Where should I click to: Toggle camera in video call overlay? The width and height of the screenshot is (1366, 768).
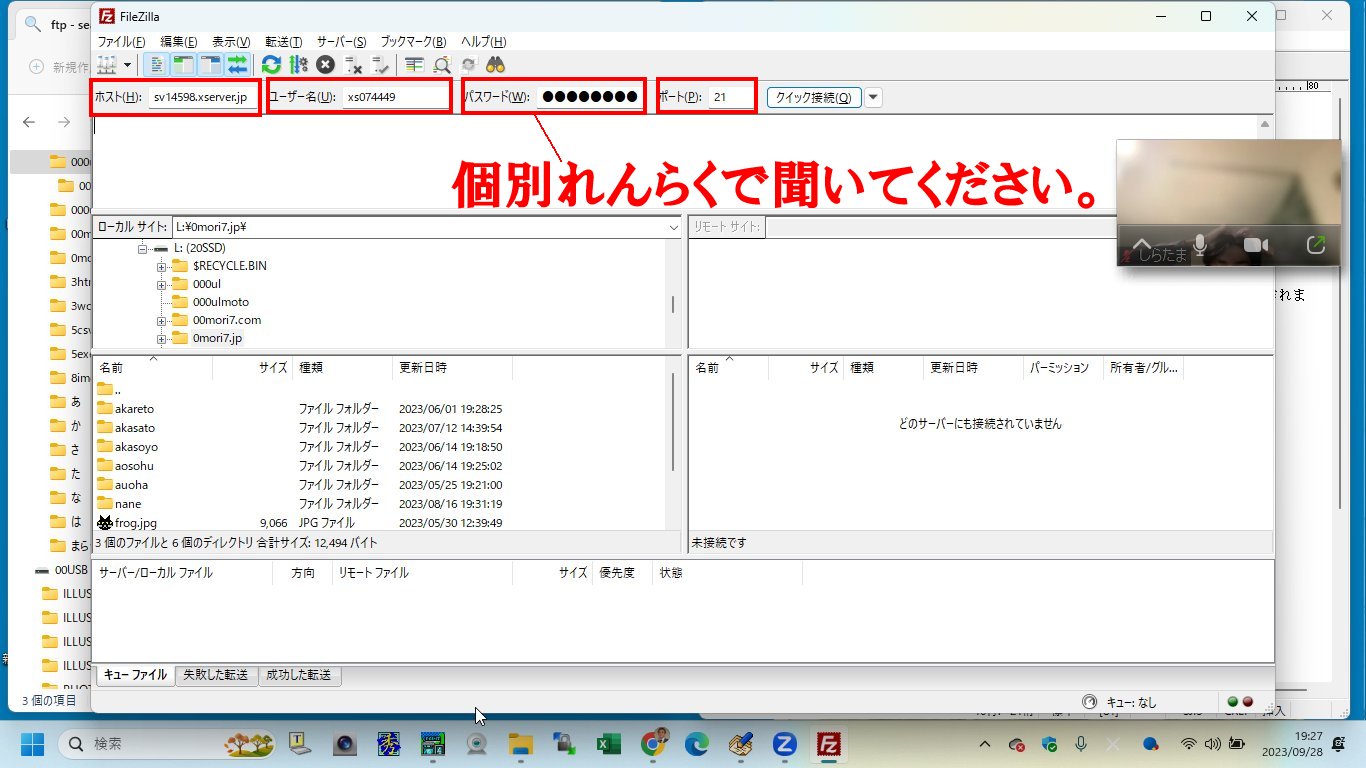(1255, 245)
